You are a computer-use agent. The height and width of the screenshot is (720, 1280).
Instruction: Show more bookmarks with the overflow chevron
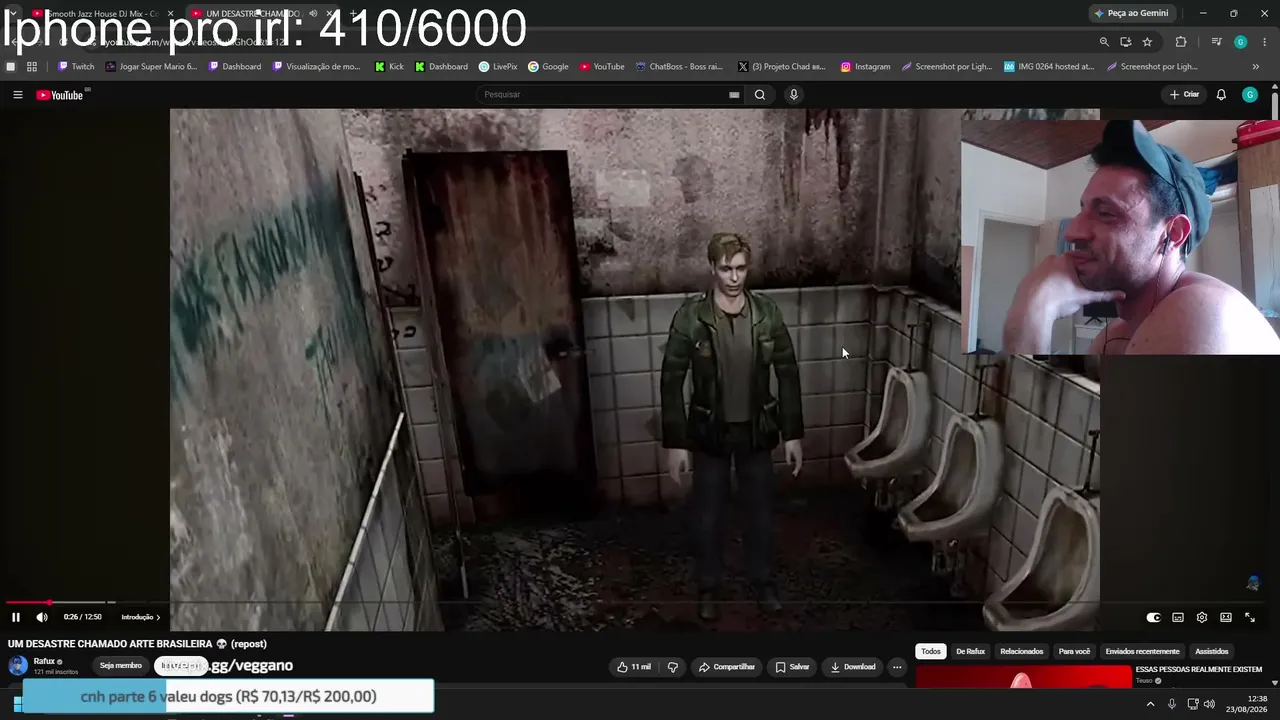[1256, 67]
